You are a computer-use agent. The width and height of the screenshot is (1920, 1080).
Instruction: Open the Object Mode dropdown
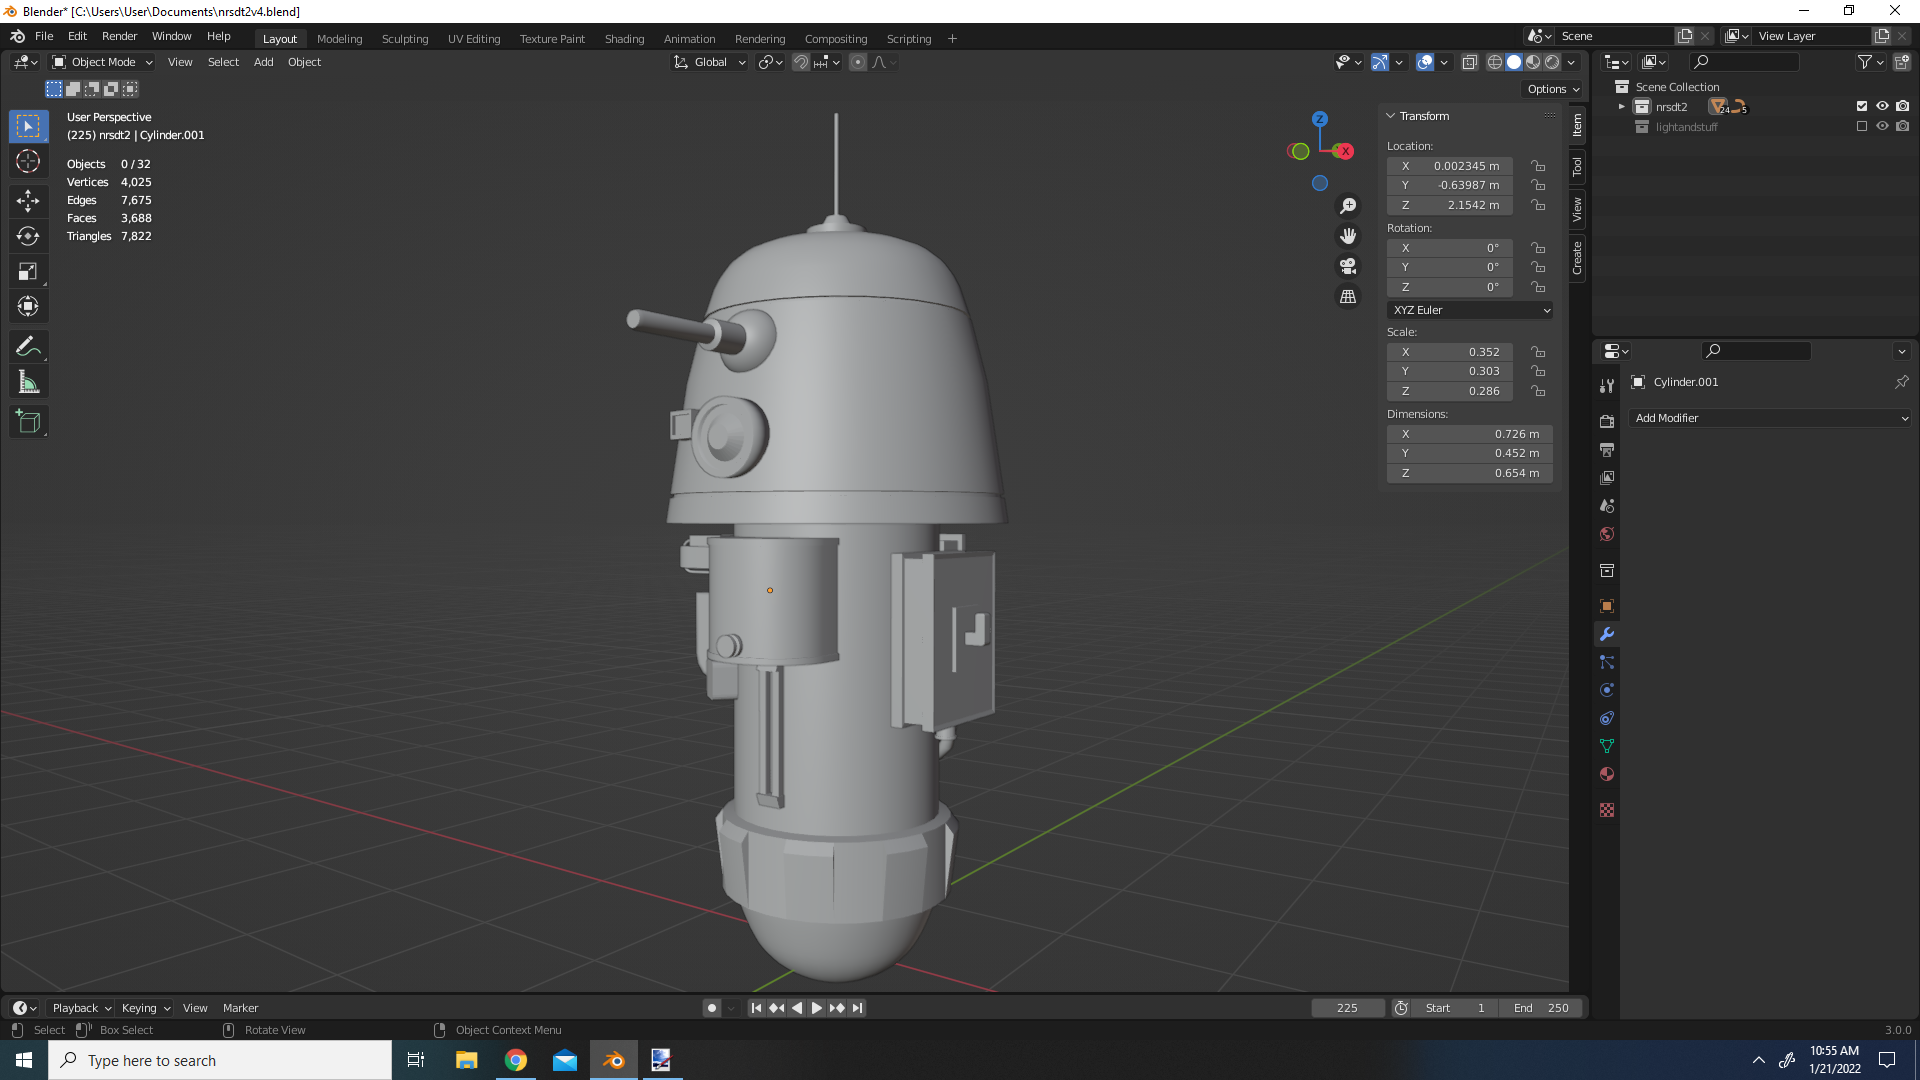102,62
